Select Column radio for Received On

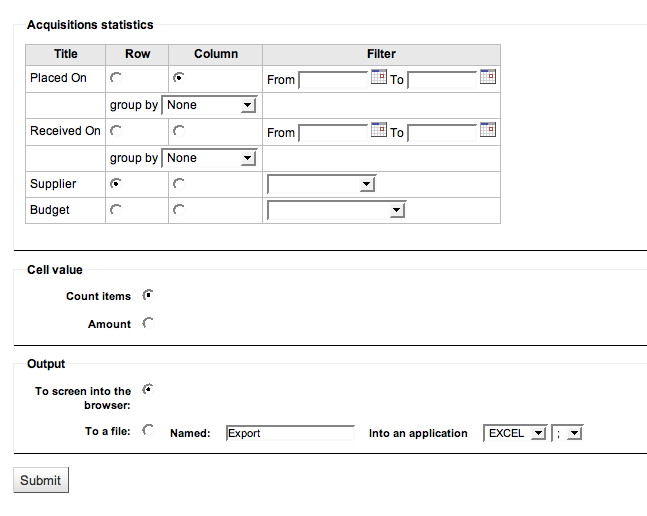179,130
